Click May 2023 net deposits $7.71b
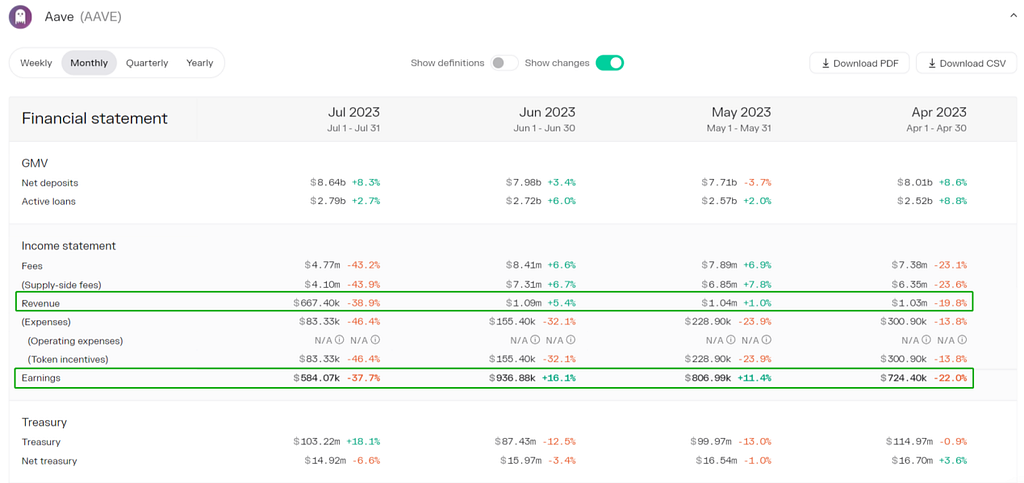This screenshot has width=1024, height=483. tap(720, 183)
